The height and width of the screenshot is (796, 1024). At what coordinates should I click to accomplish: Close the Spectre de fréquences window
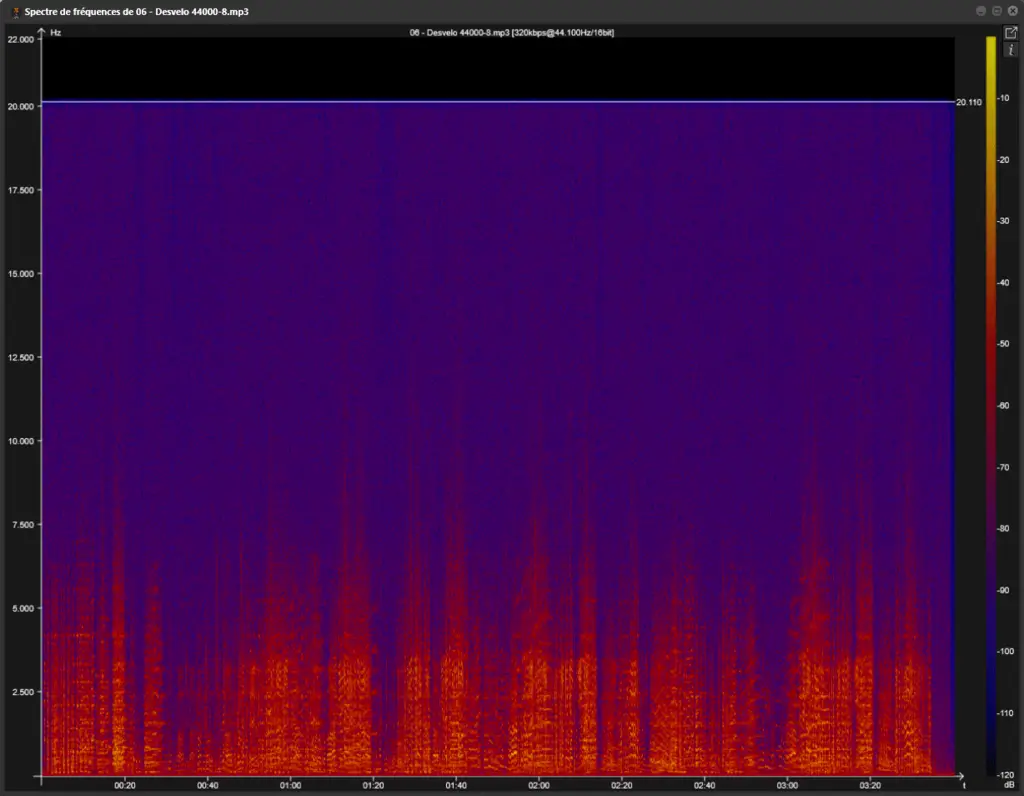[1011, 10]
